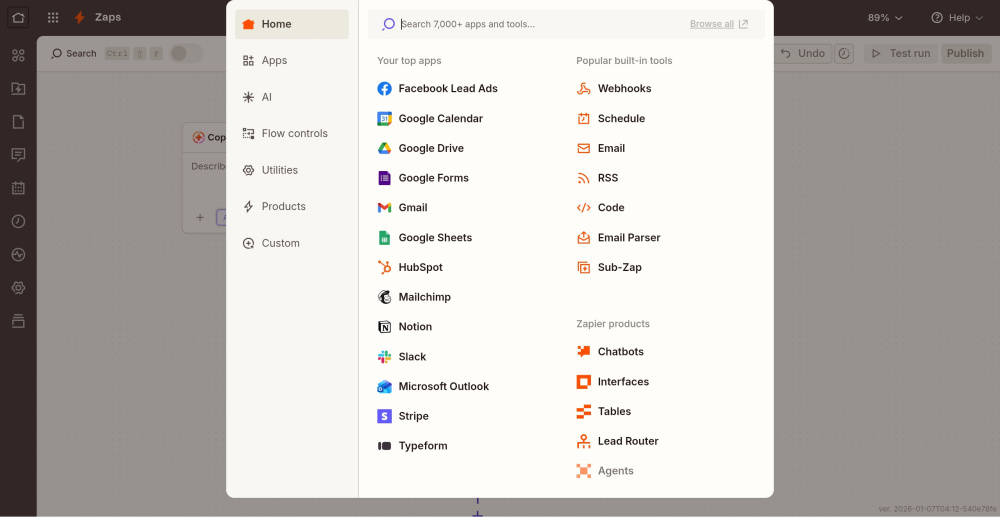Open the Chatbots product icon

pos(584,352)
